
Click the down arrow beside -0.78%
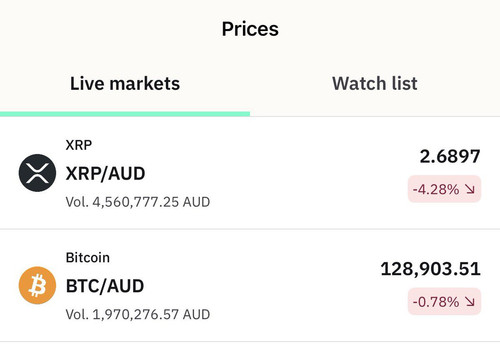pos(470,302)
